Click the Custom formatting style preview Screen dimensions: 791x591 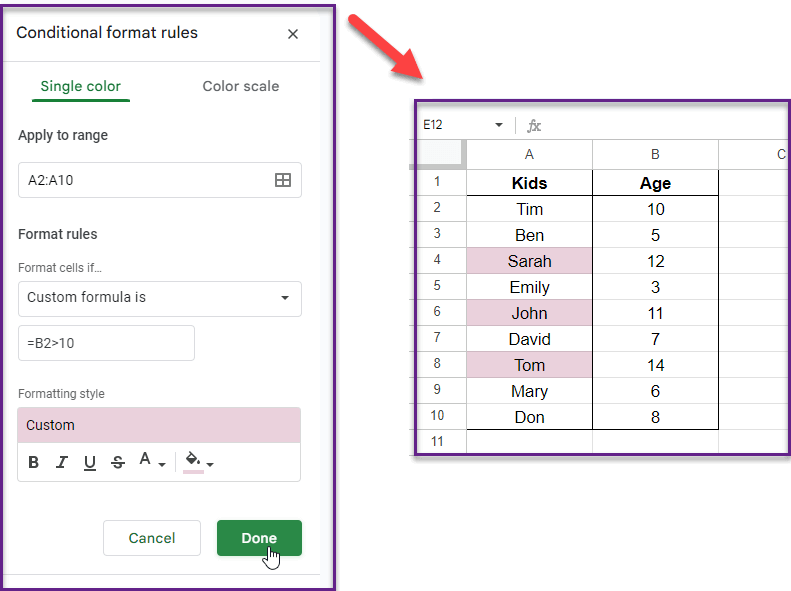point(160,425)
